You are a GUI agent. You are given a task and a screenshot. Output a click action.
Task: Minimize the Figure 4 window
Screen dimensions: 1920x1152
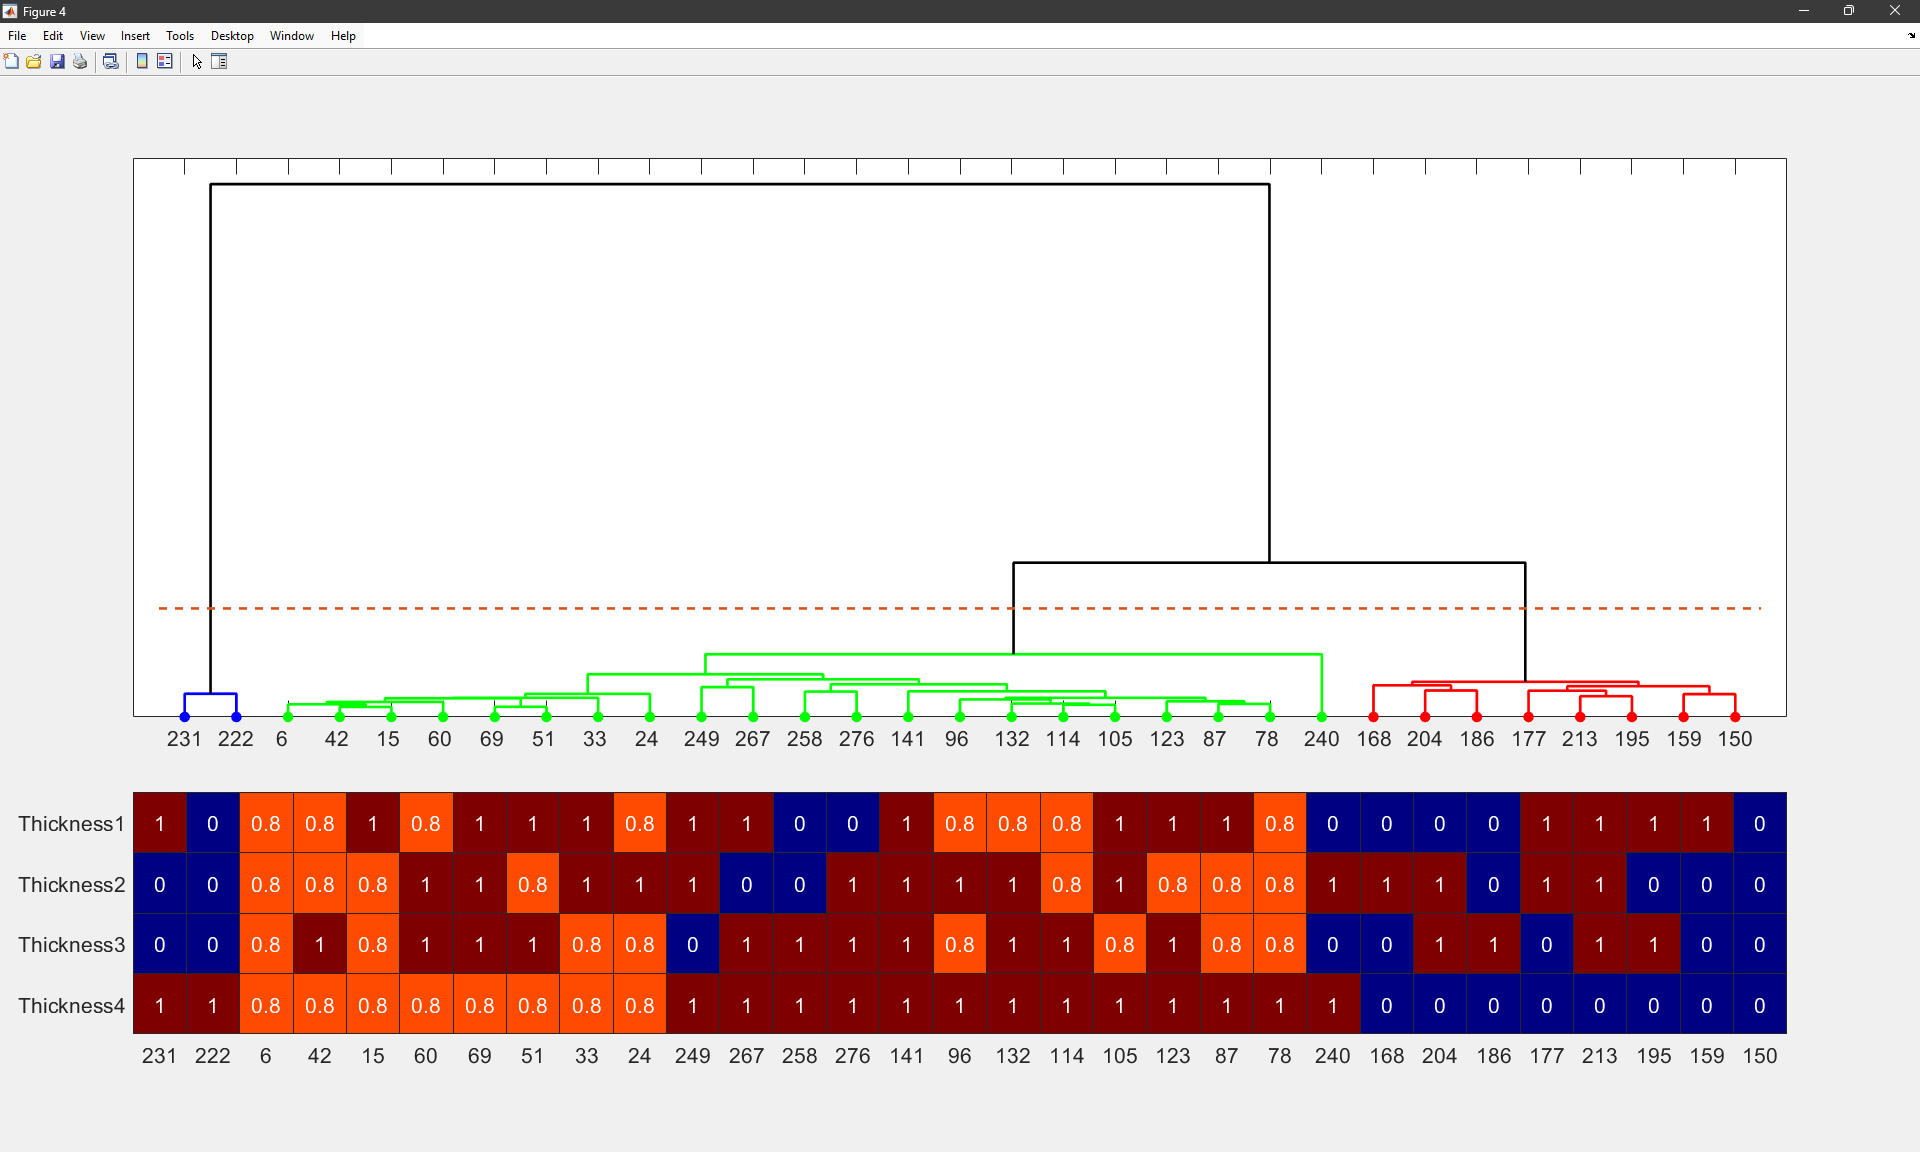pos(1804,11)
